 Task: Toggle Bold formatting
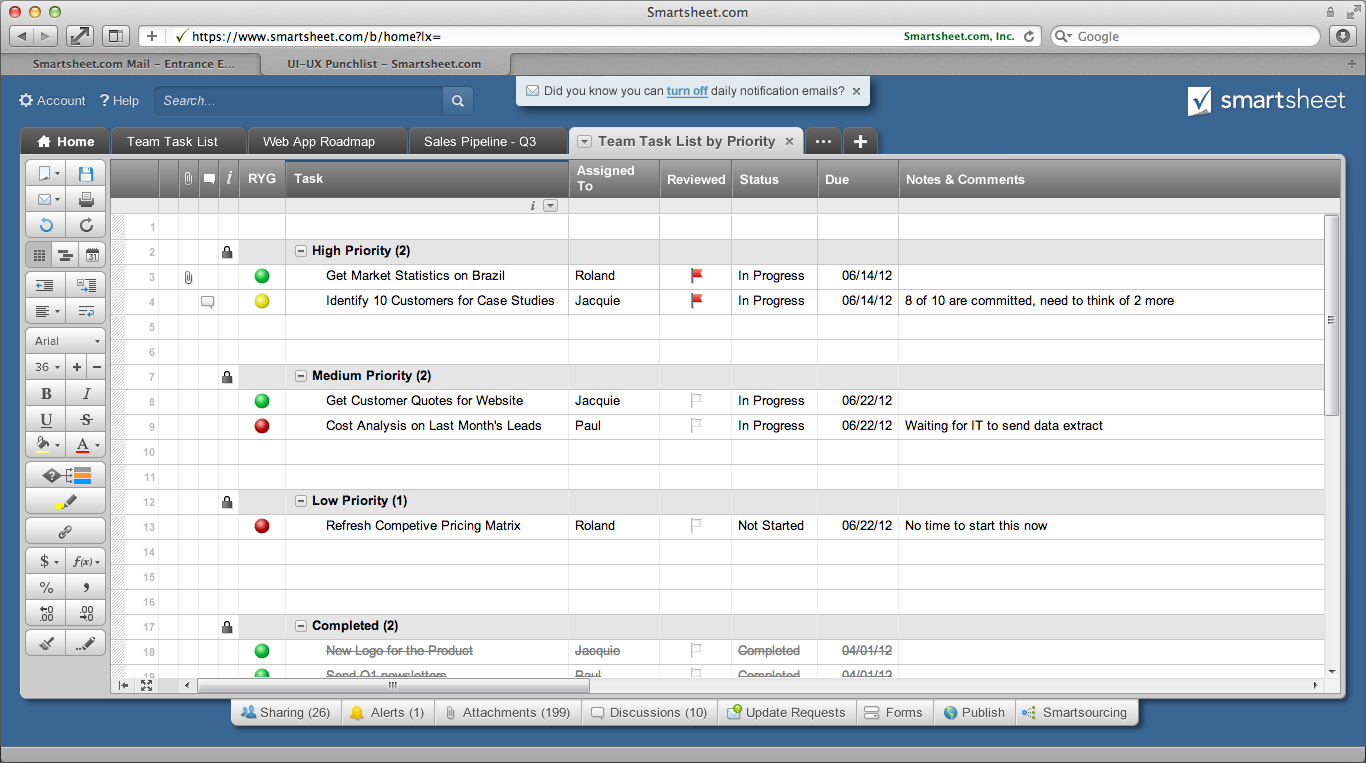pos(46,394)
